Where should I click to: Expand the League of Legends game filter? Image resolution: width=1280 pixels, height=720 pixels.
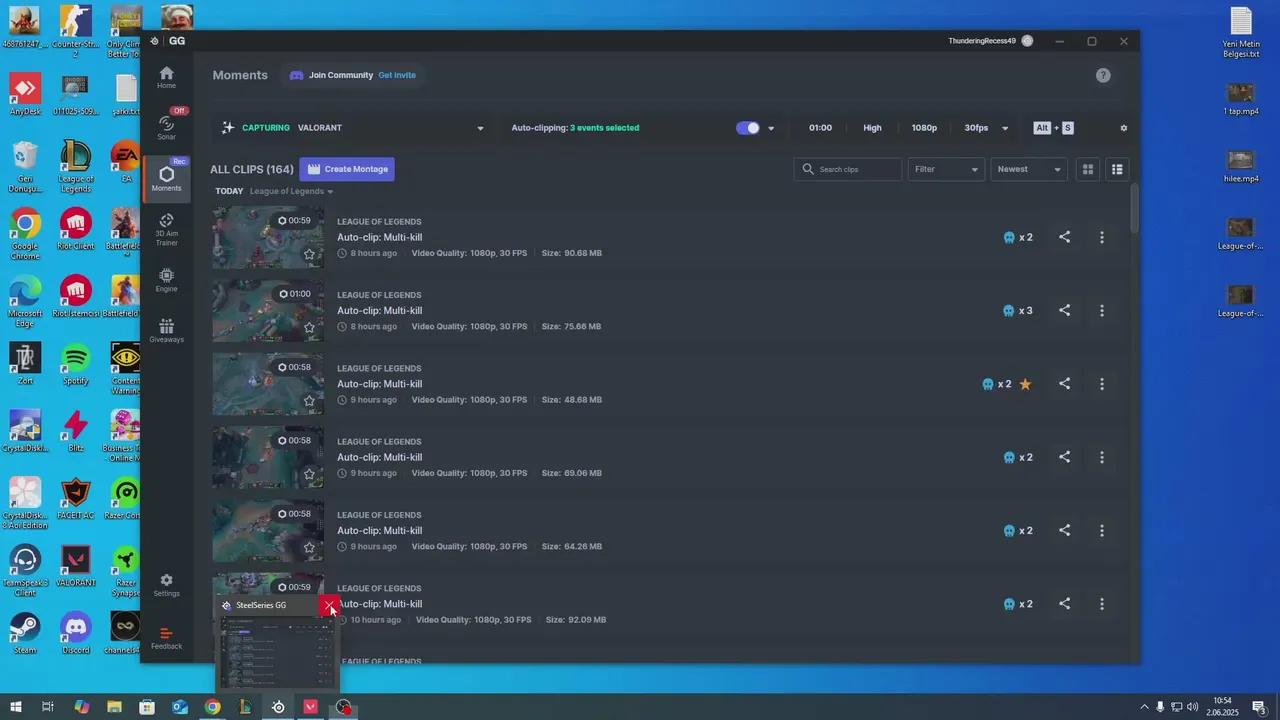click(x=291, y=191)
